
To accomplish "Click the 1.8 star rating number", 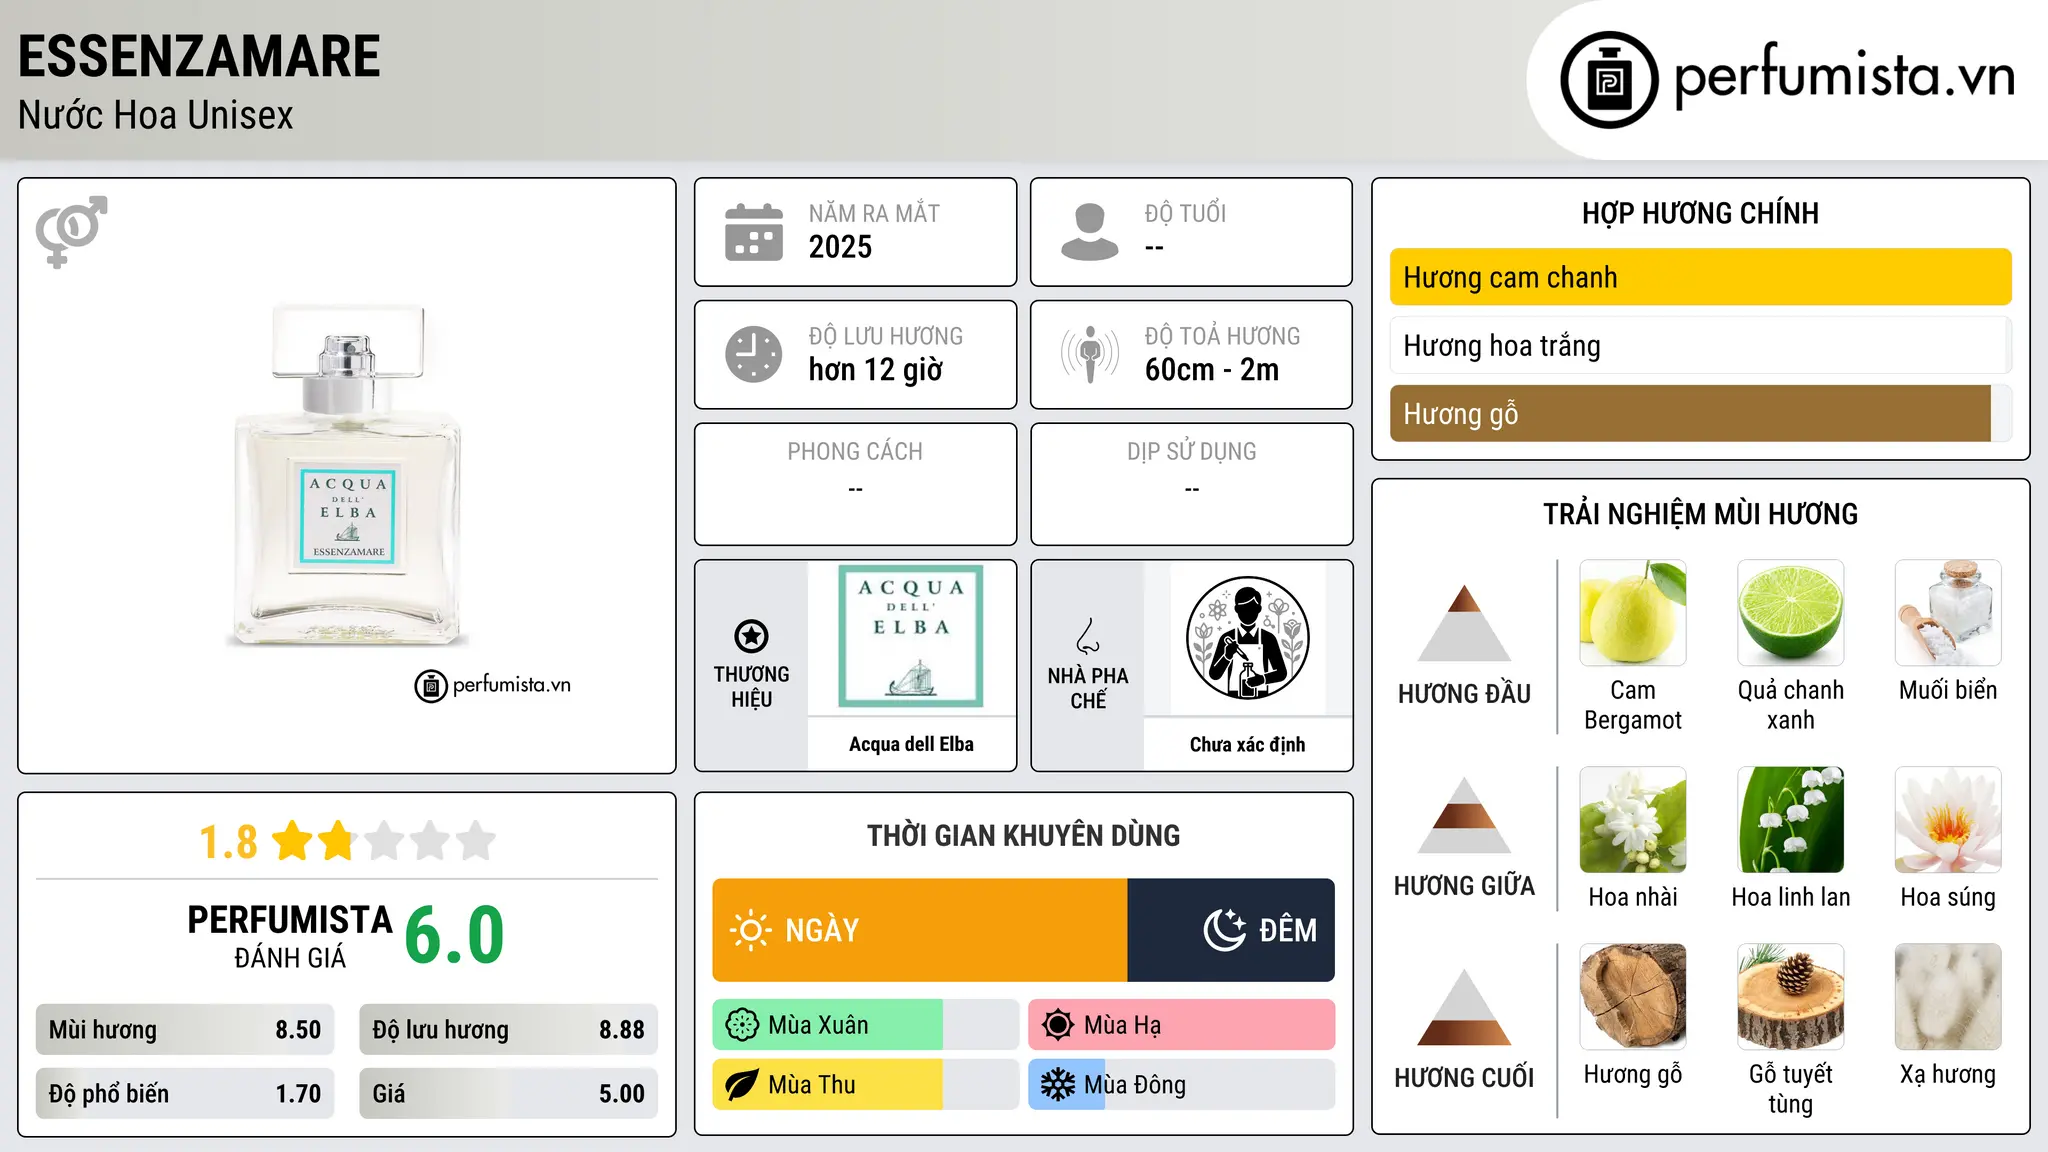I will click(228, 842).
